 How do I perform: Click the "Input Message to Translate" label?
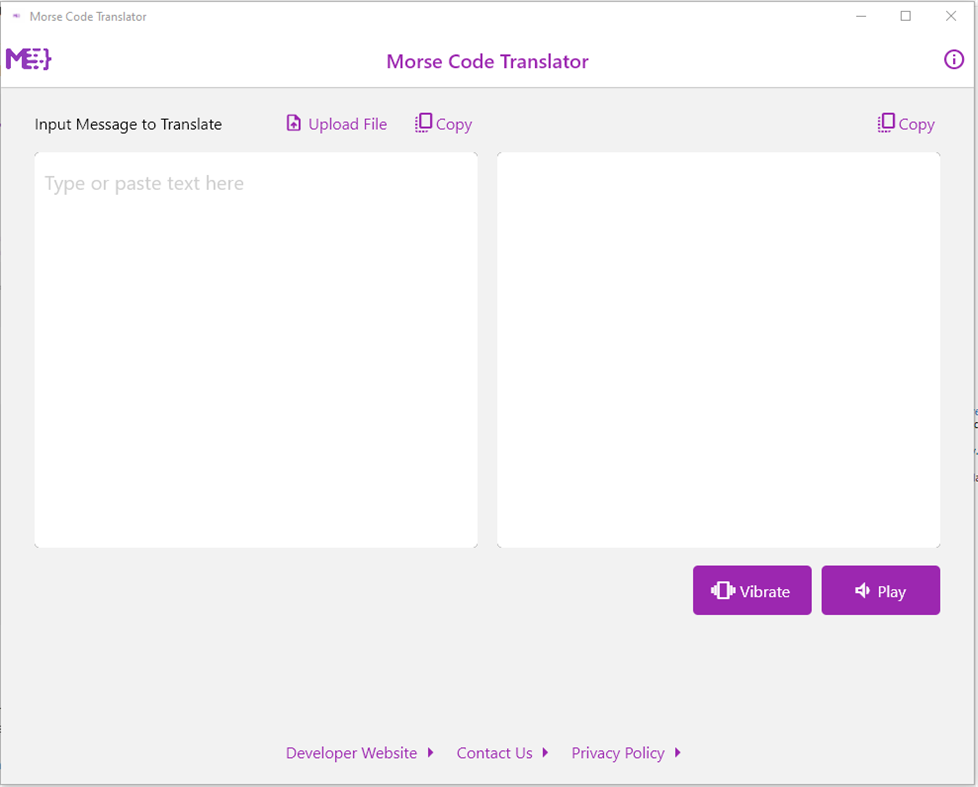pyautogui.click(x=128, y=125)
